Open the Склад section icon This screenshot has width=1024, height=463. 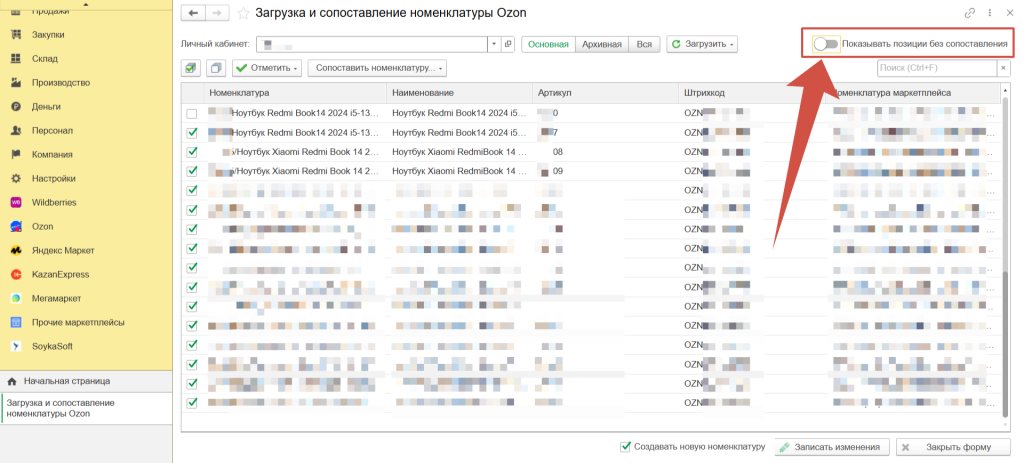[16, 58]
